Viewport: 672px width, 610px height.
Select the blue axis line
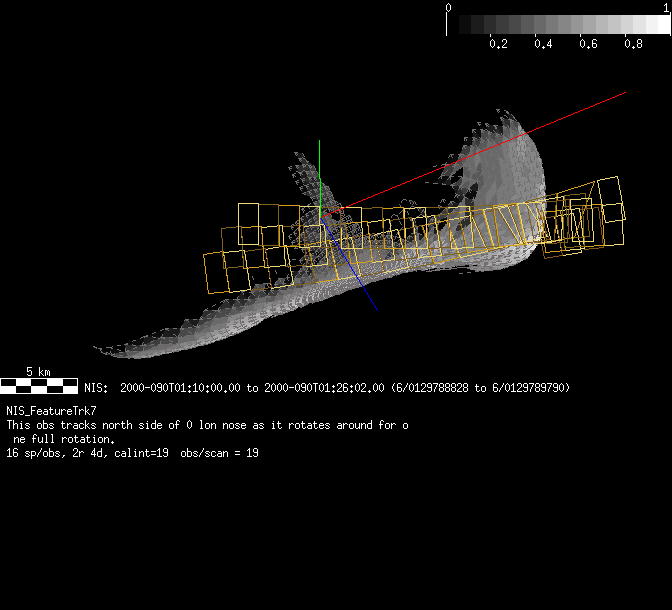(358, 282)
